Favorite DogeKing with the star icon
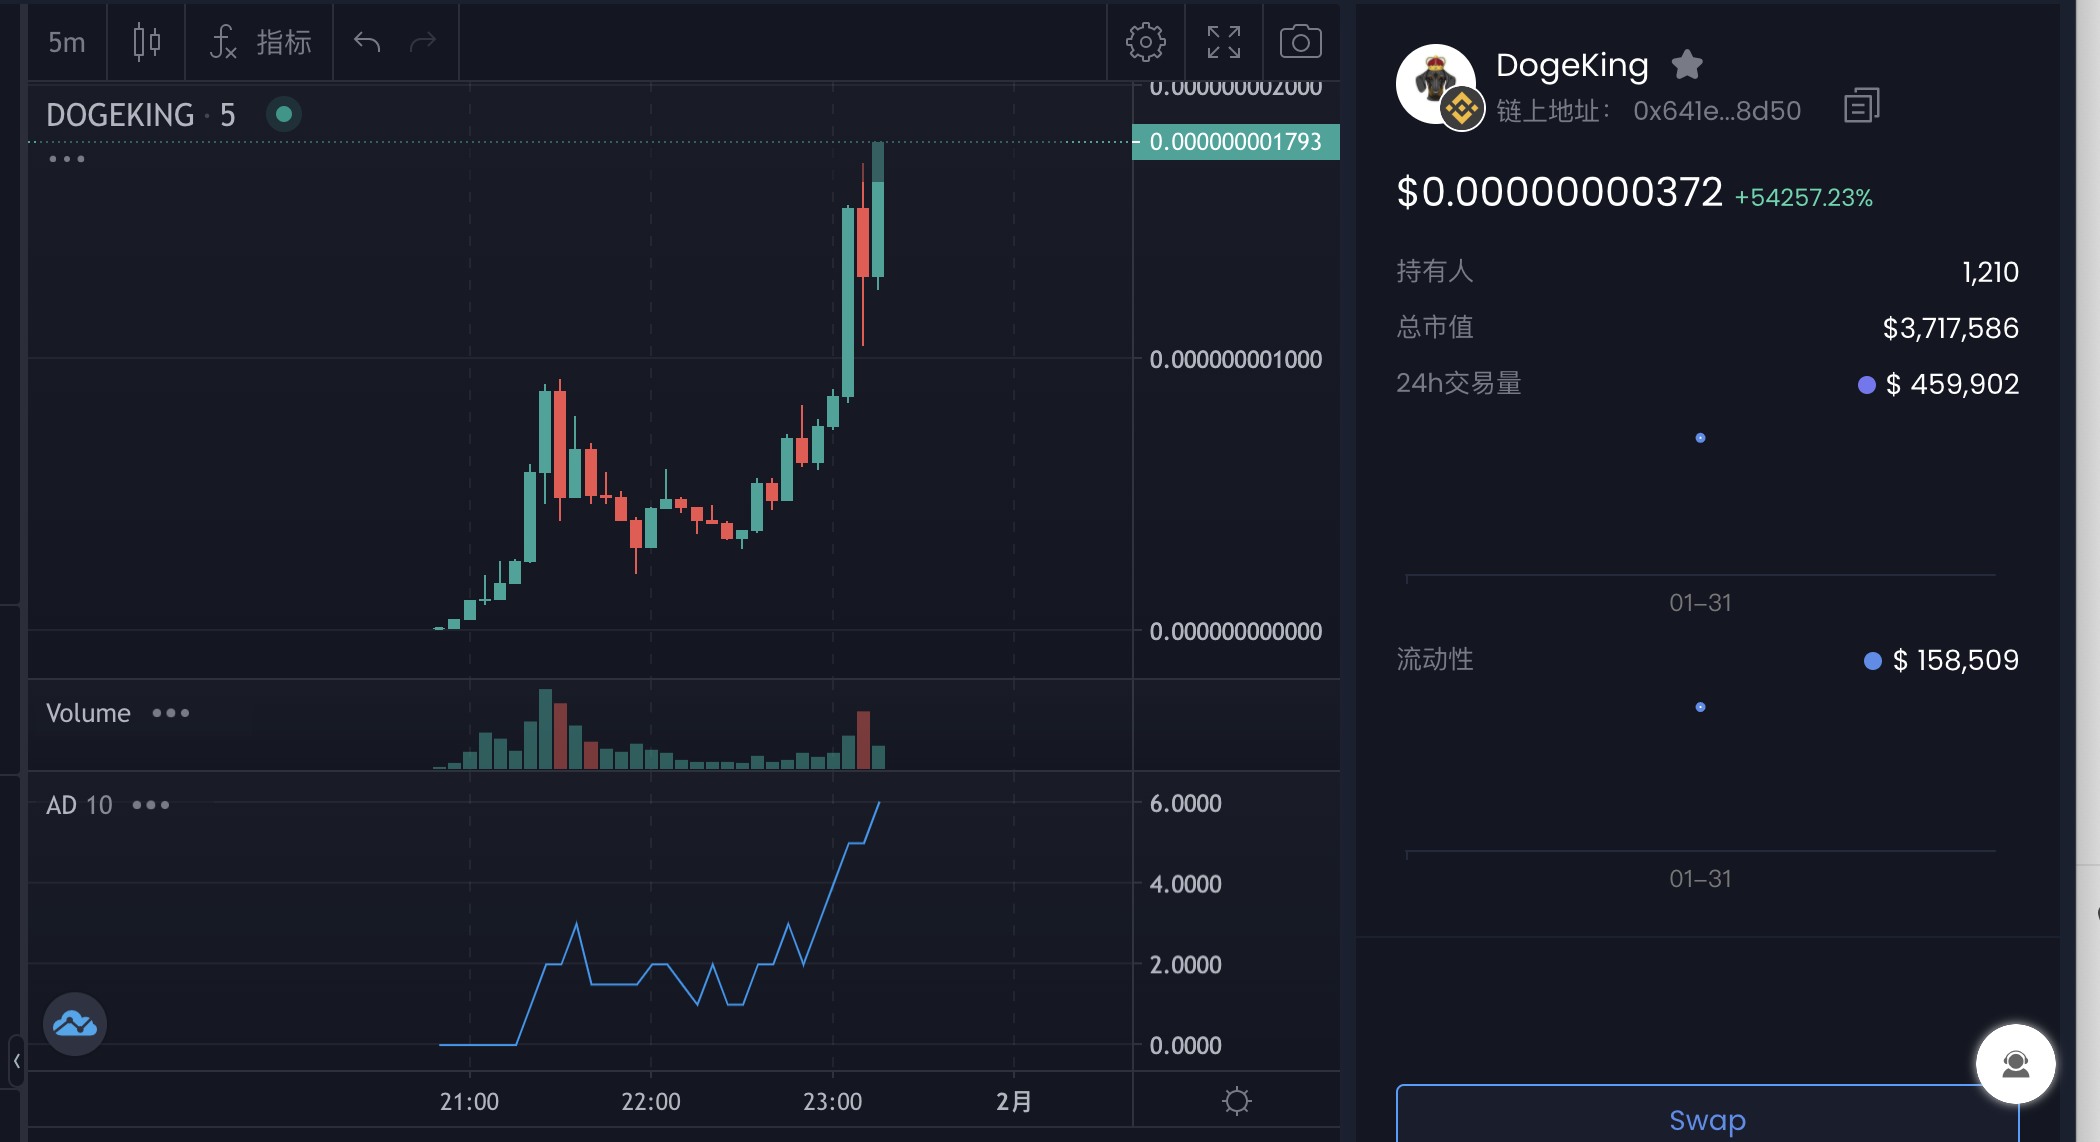 (x=1687, y=65)
